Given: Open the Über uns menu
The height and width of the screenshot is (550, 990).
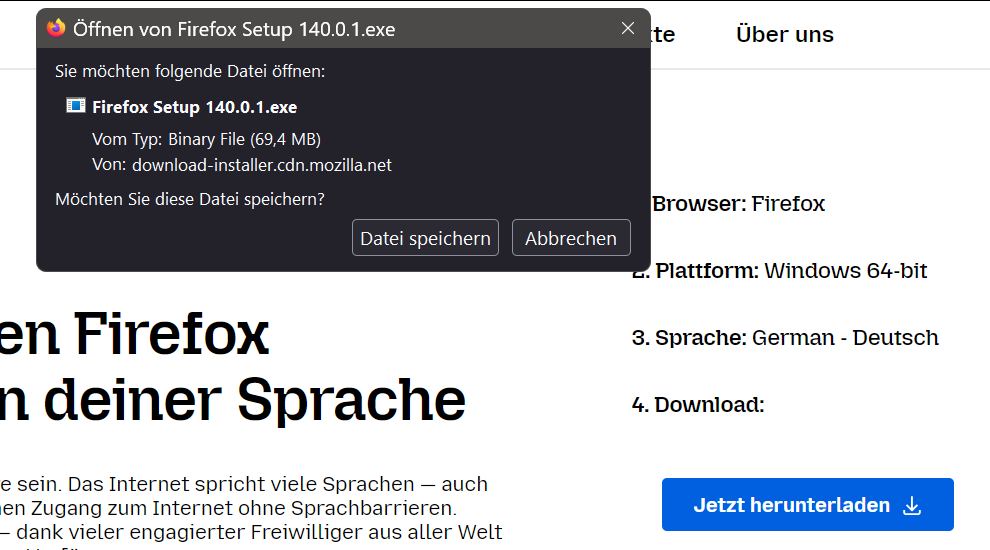Looking at the screenshot, I should click(x=784, y=34).
